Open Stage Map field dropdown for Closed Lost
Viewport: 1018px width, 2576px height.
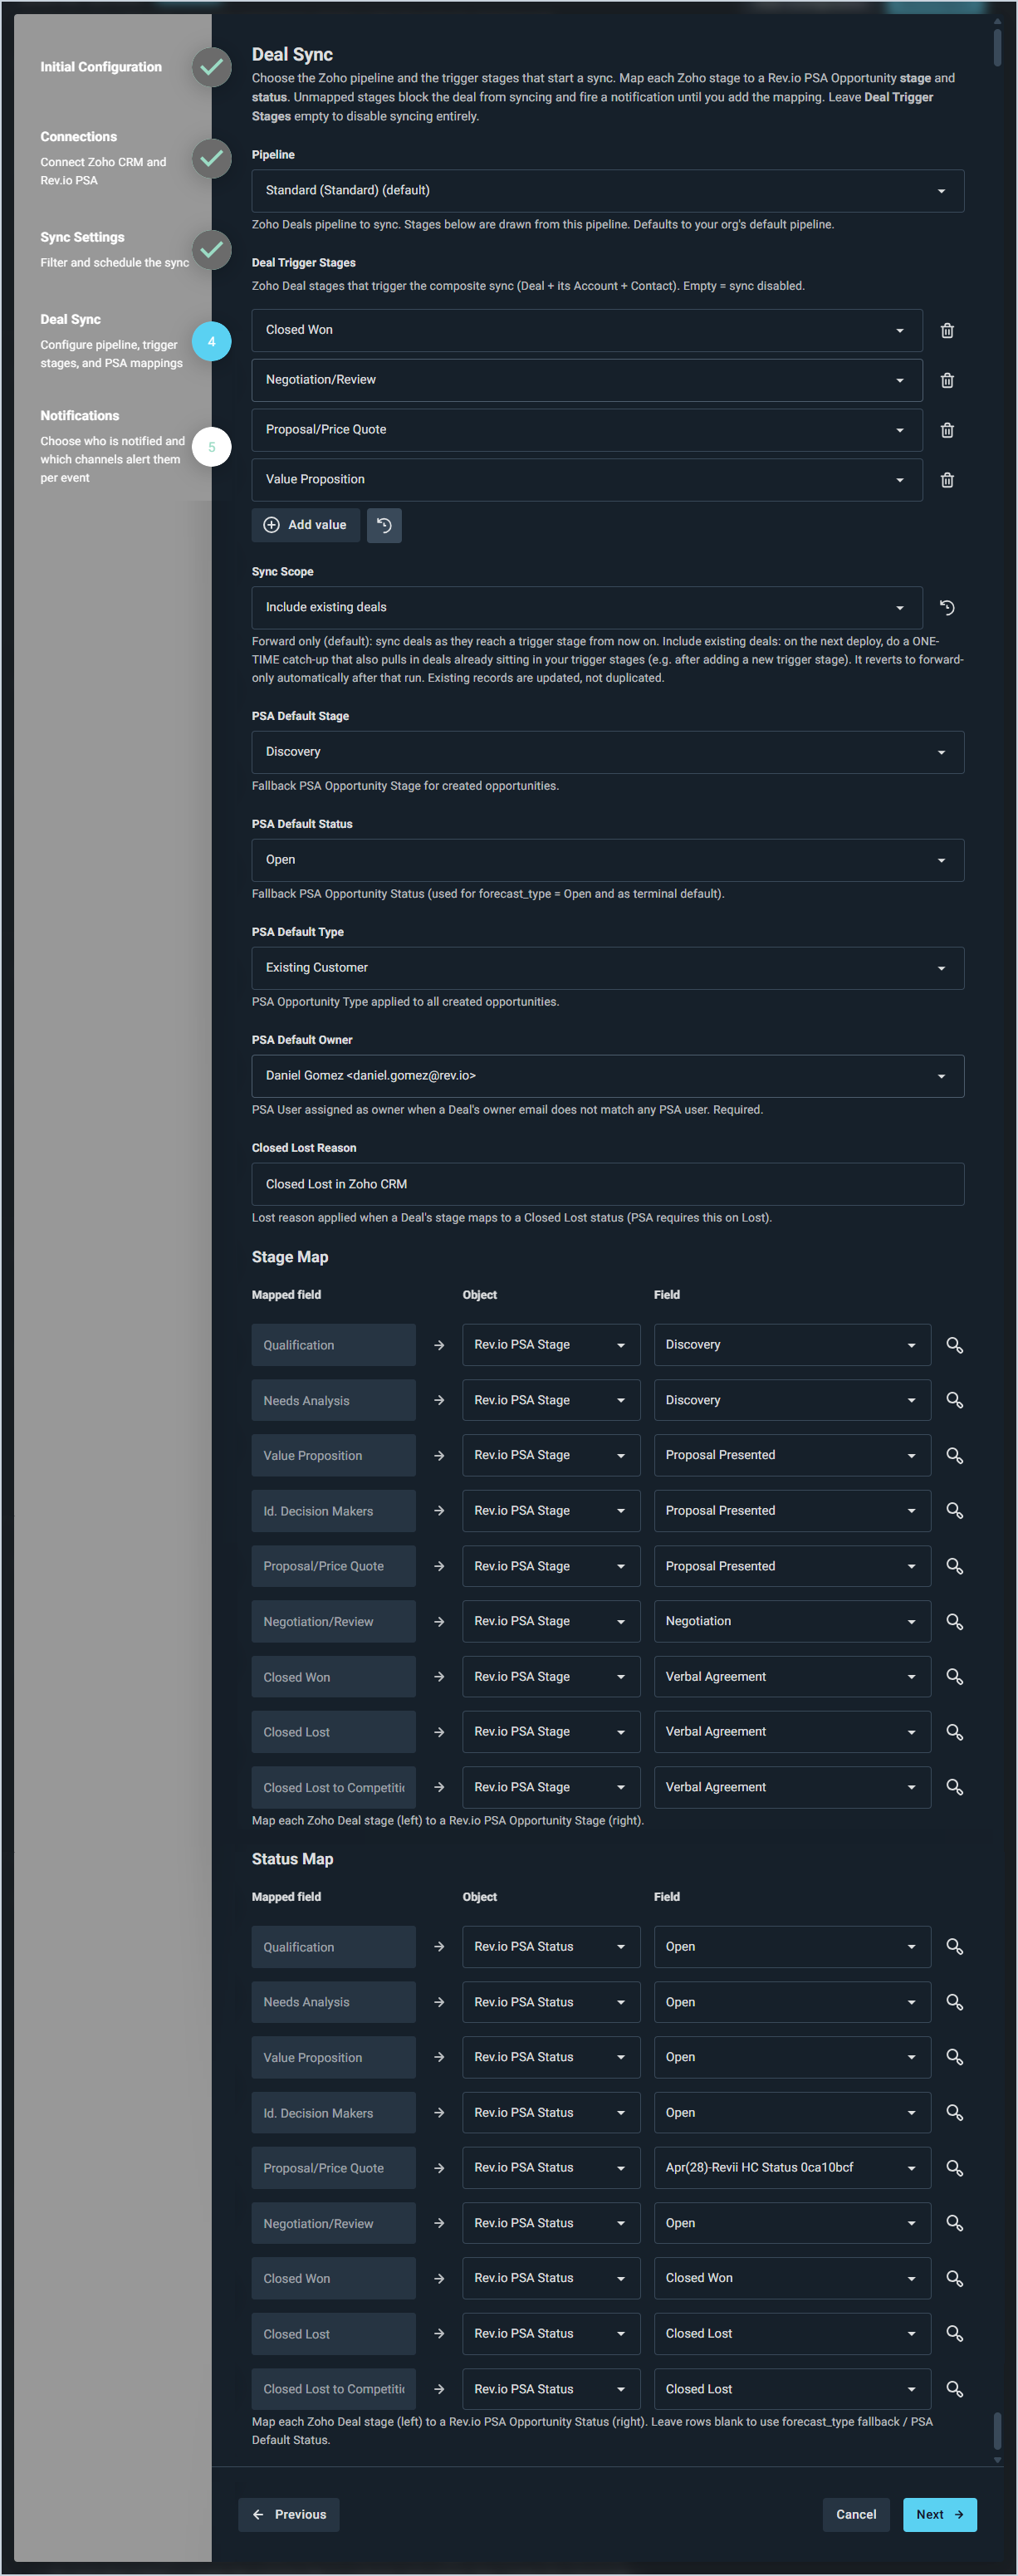[792, 1731]
